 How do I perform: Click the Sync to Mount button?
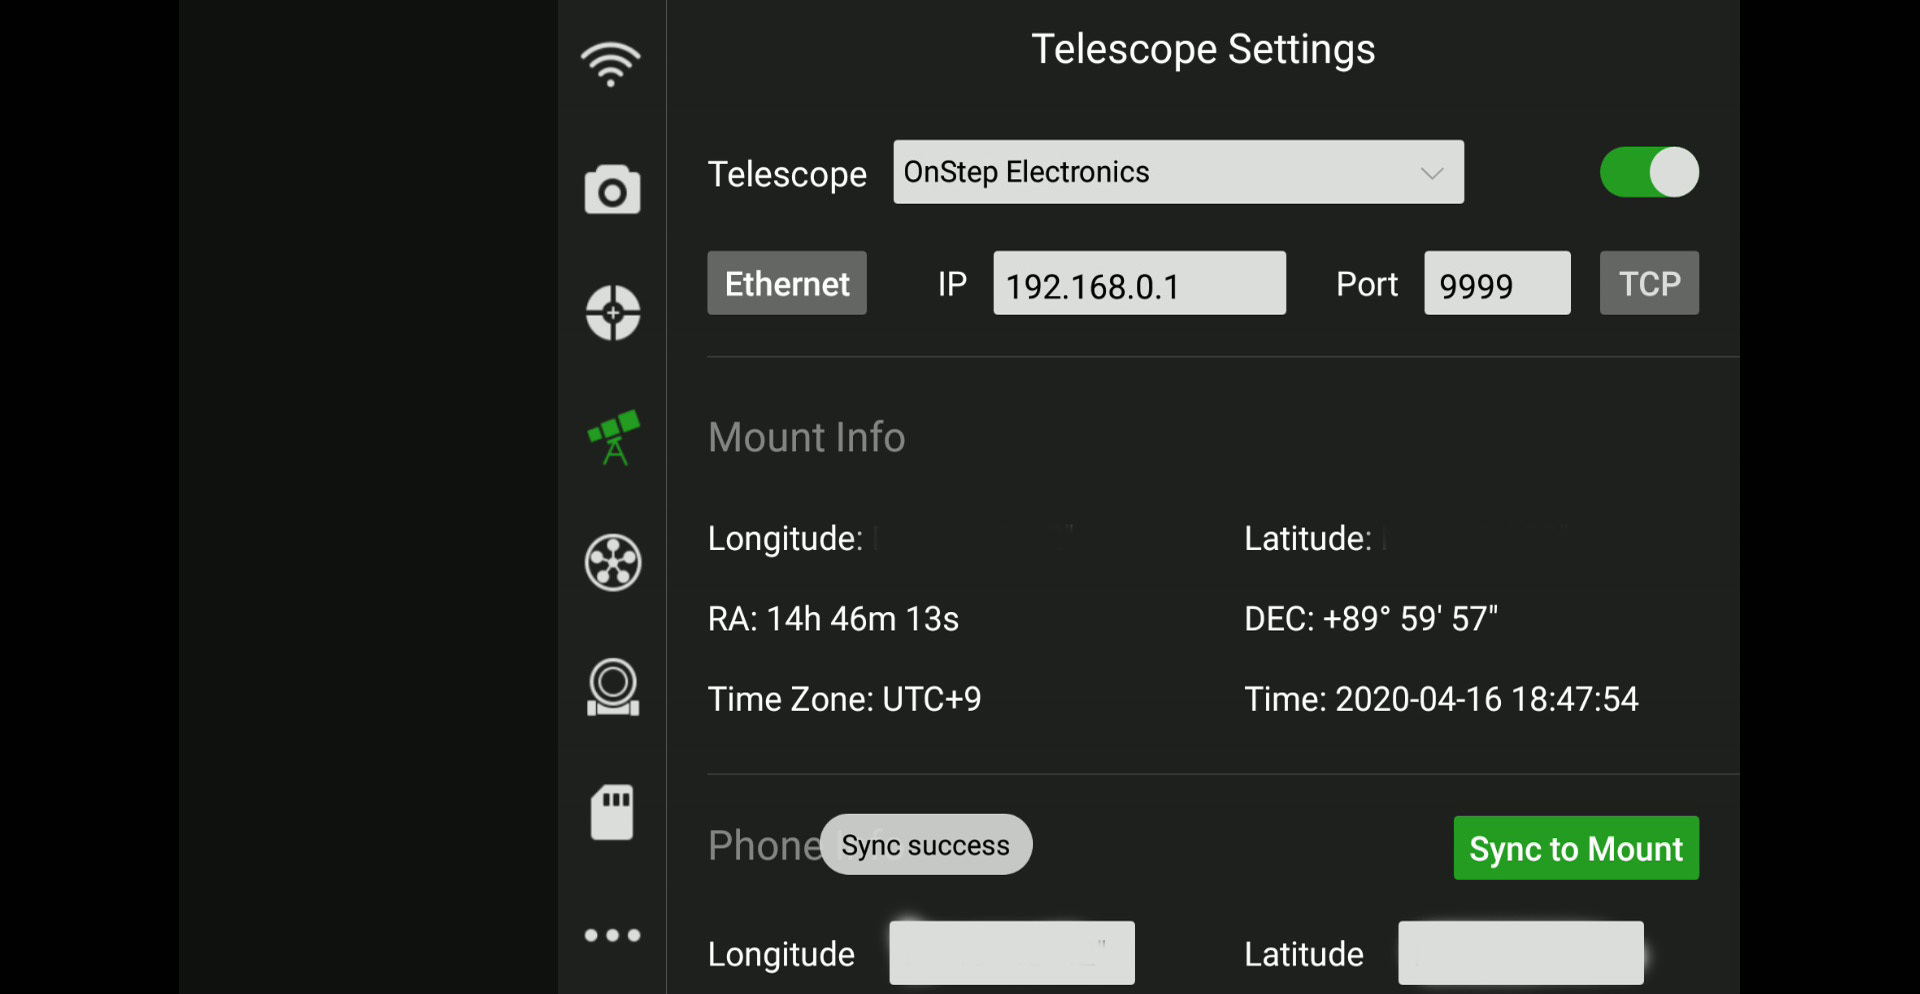click(1576, 848)
